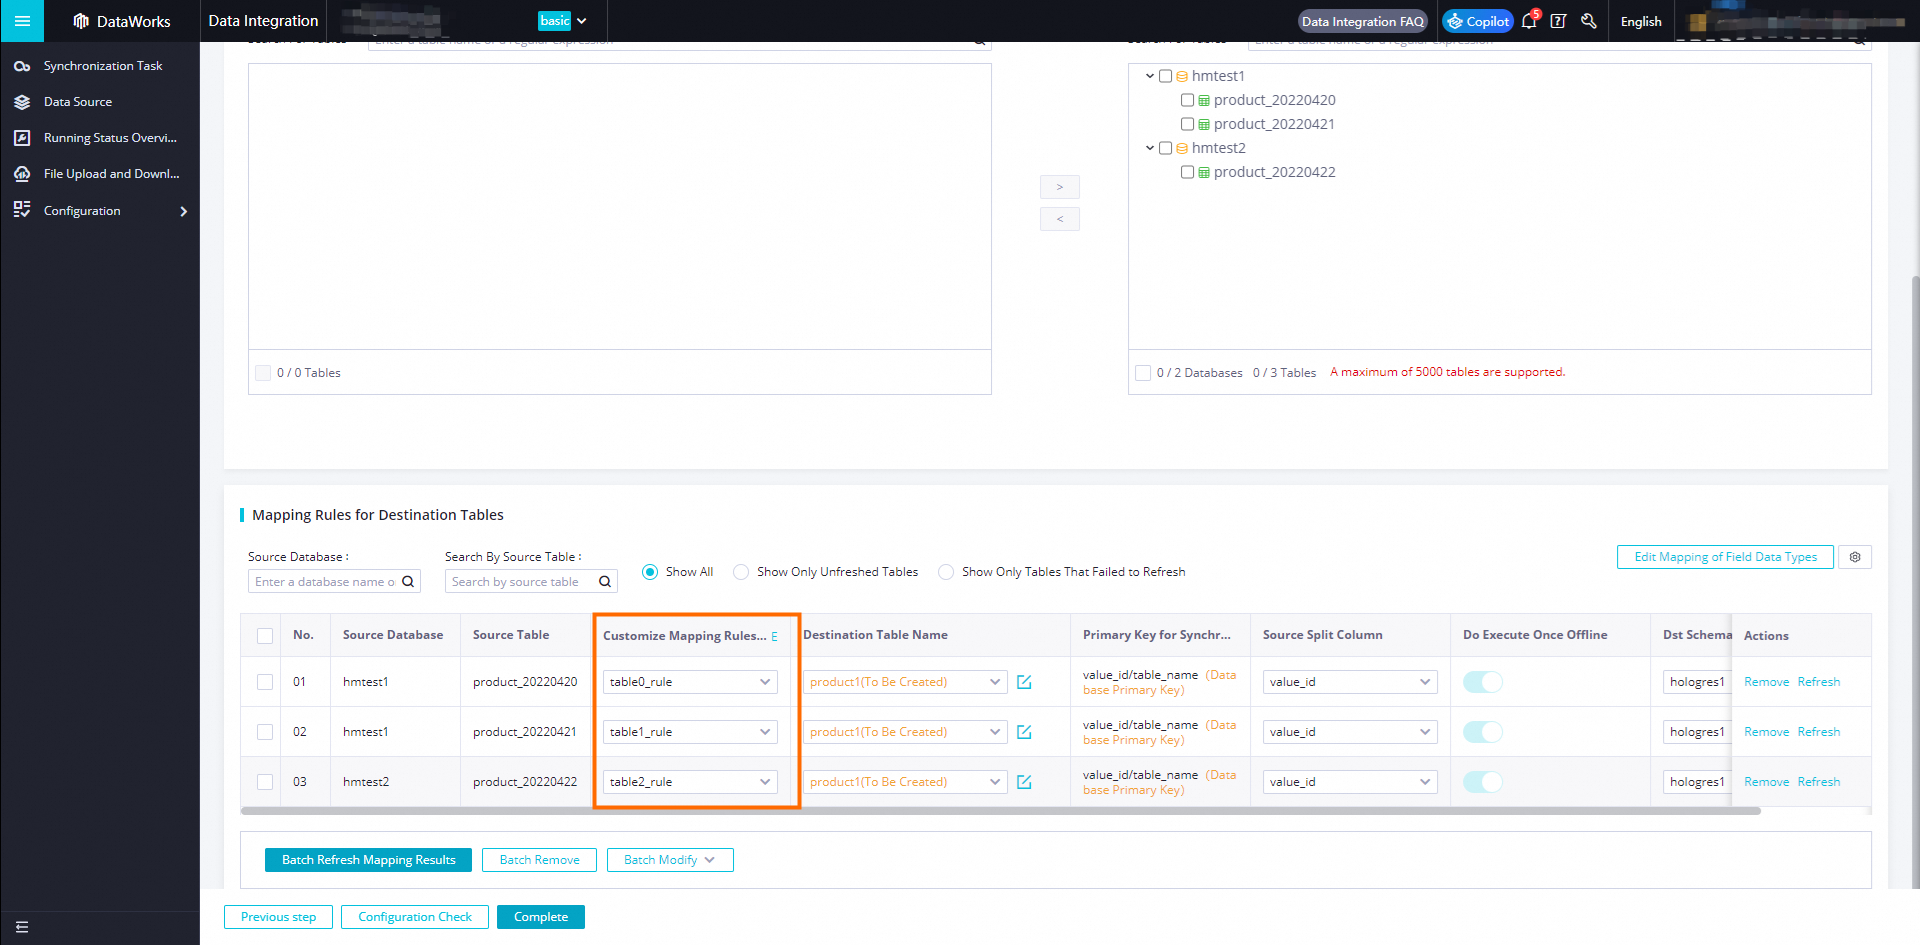Collapse the hmtest2 tree node
1920x945 pixels.
(x=1150, y=148)
